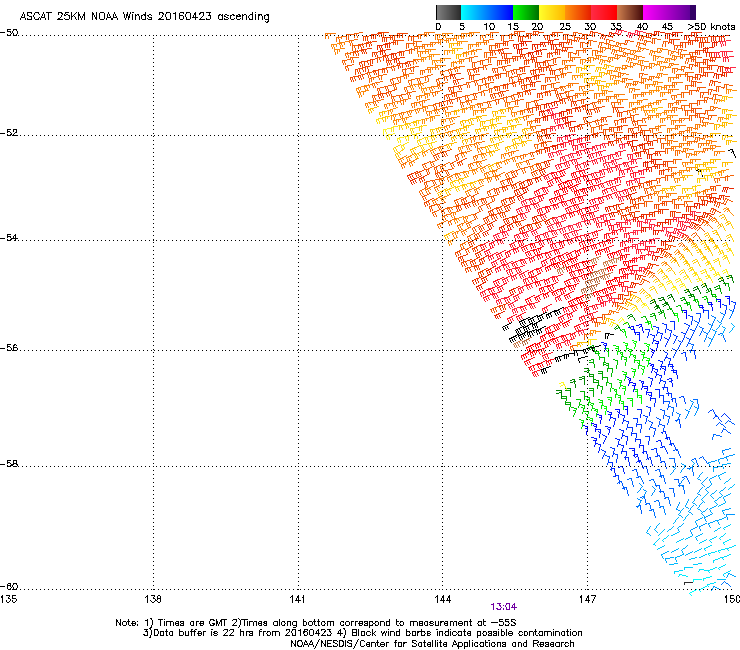Click the cyan-blue 5-15 knots legend swatch
Image resolution: width=740 pixels, height=650 pixels.
[x=487, y=12]
